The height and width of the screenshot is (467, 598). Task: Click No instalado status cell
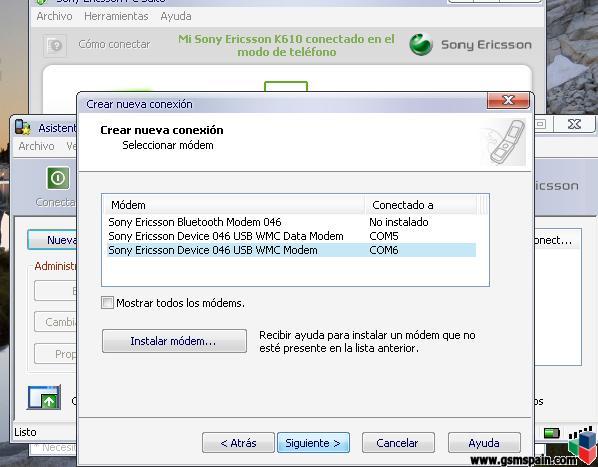click(x=399, y=222)
